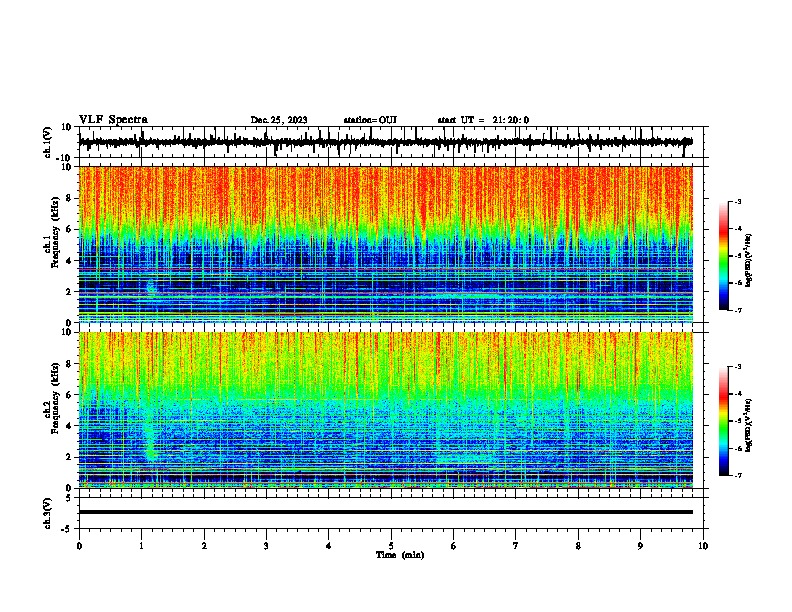Image resolution: width=792 pixels, height=612 pixels.
Task: Select the date text "Dec. 25, 2023"
Action: coord(279,120)
